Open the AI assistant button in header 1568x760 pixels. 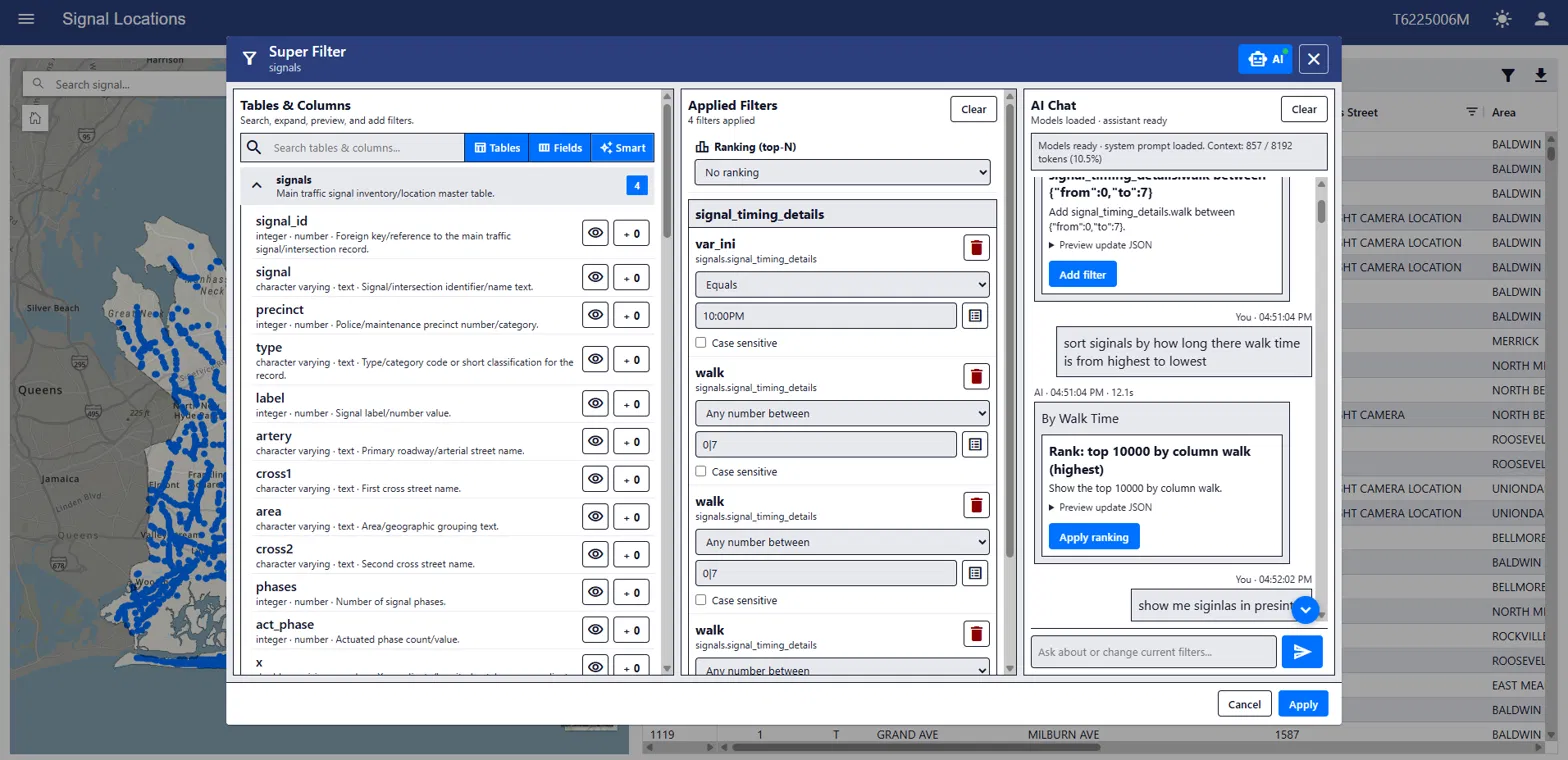click(x=1265, y=59)
